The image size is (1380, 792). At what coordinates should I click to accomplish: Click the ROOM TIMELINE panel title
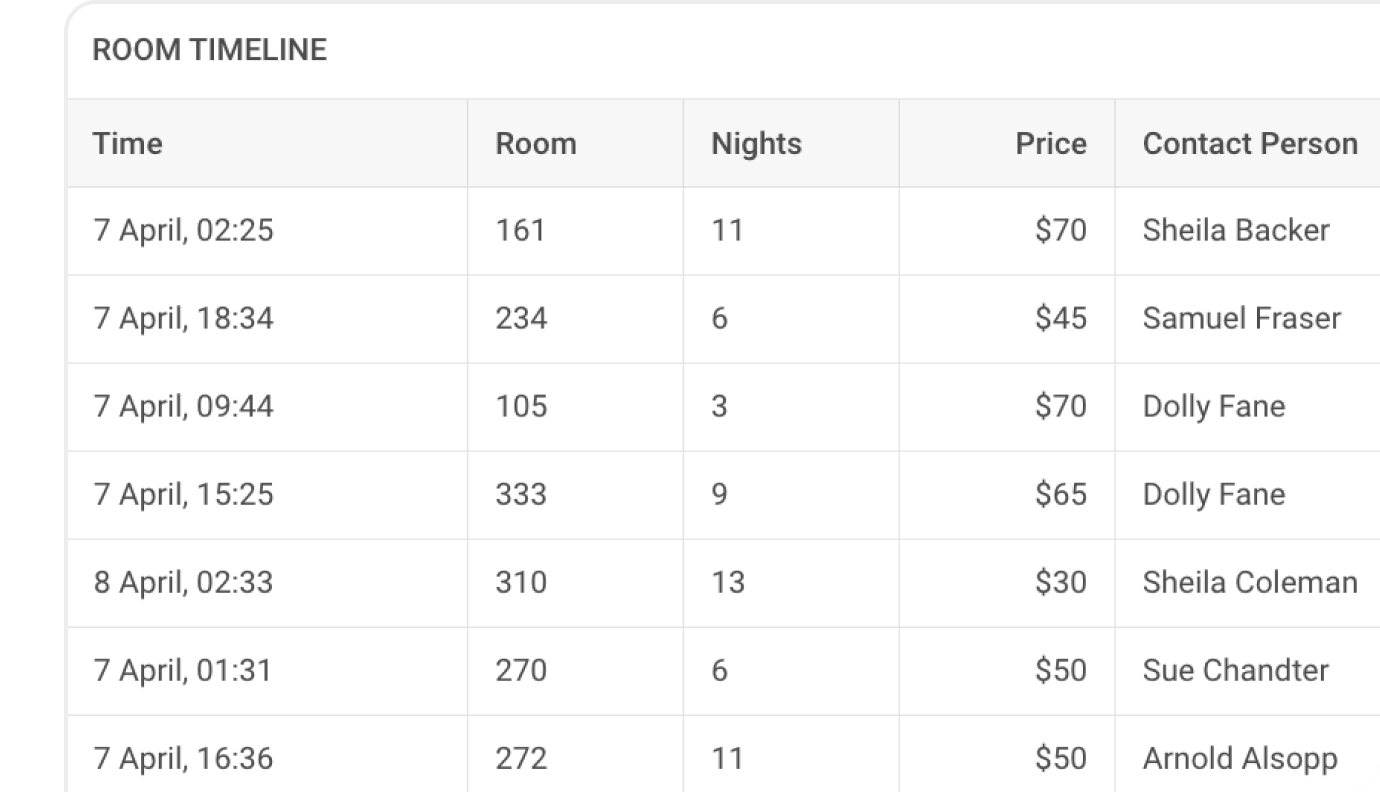209,50
